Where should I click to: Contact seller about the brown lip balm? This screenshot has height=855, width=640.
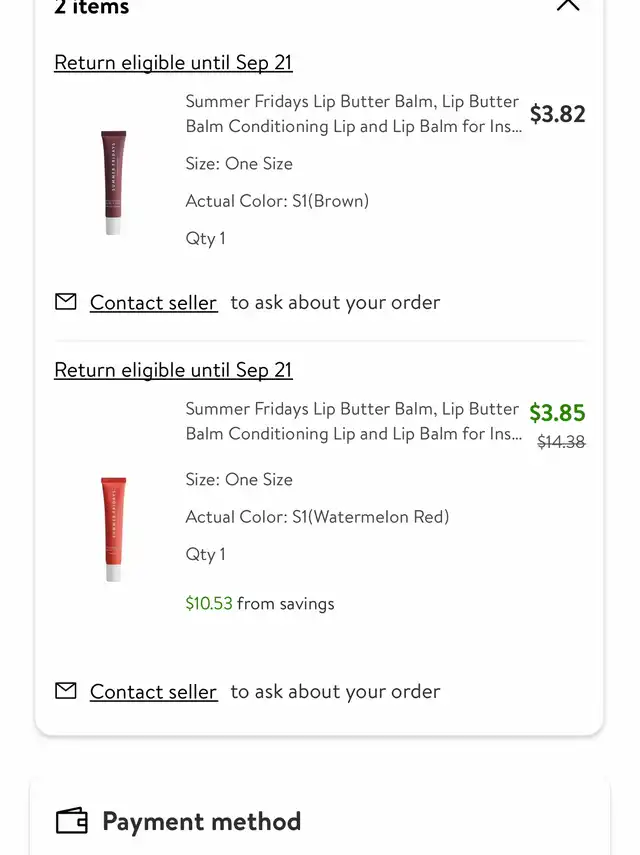tap(154, 303)
